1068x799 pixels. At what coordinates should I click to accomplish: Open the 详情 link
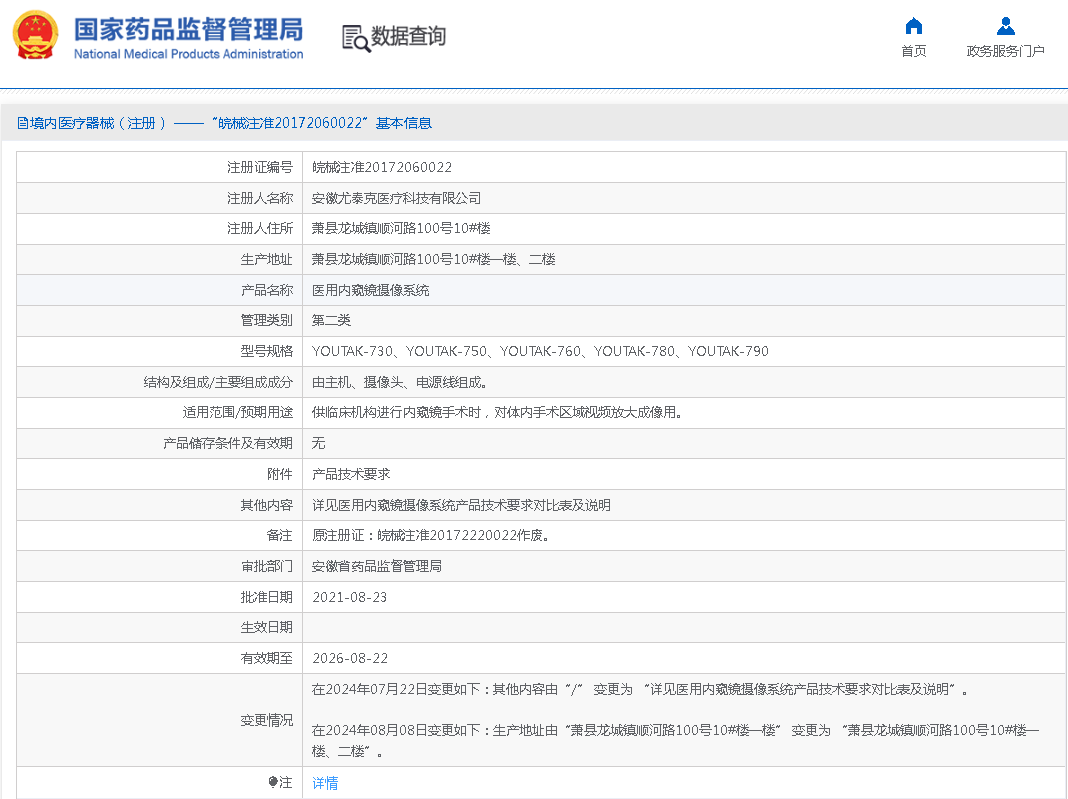click(x=325, y=783)
